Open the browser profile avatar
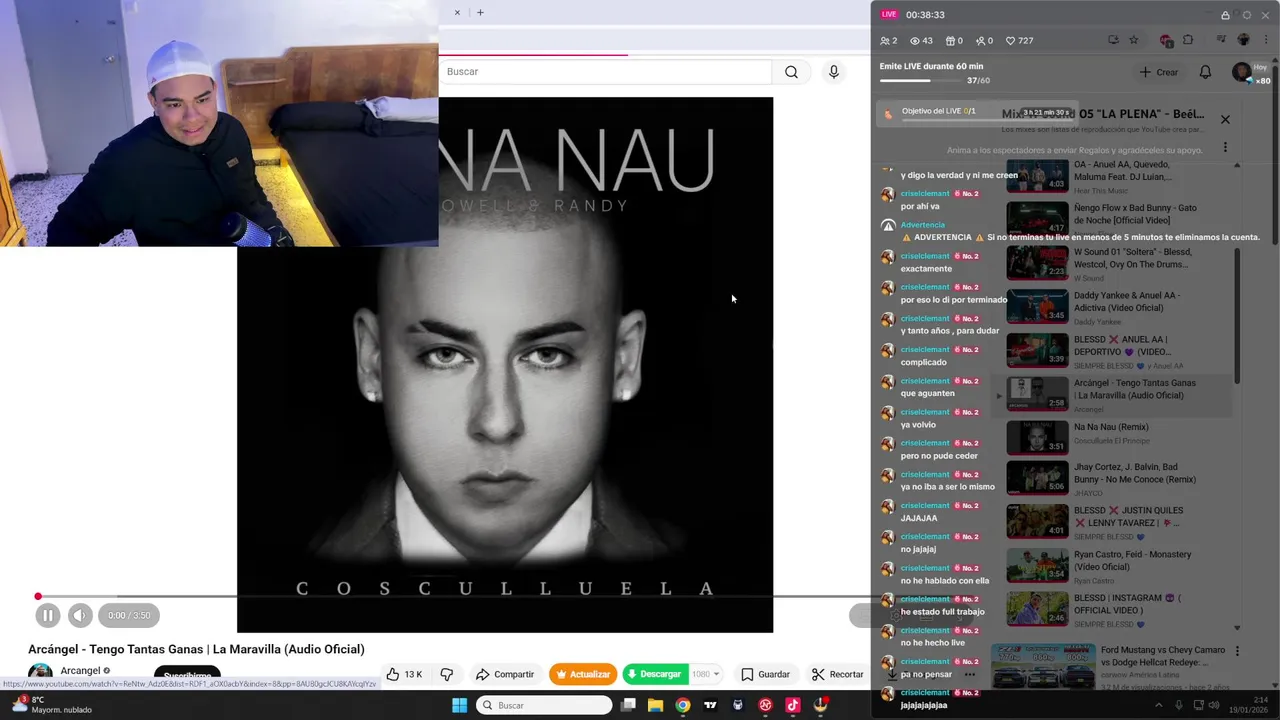1280x720 pixels. click(x=1244, y=40)
